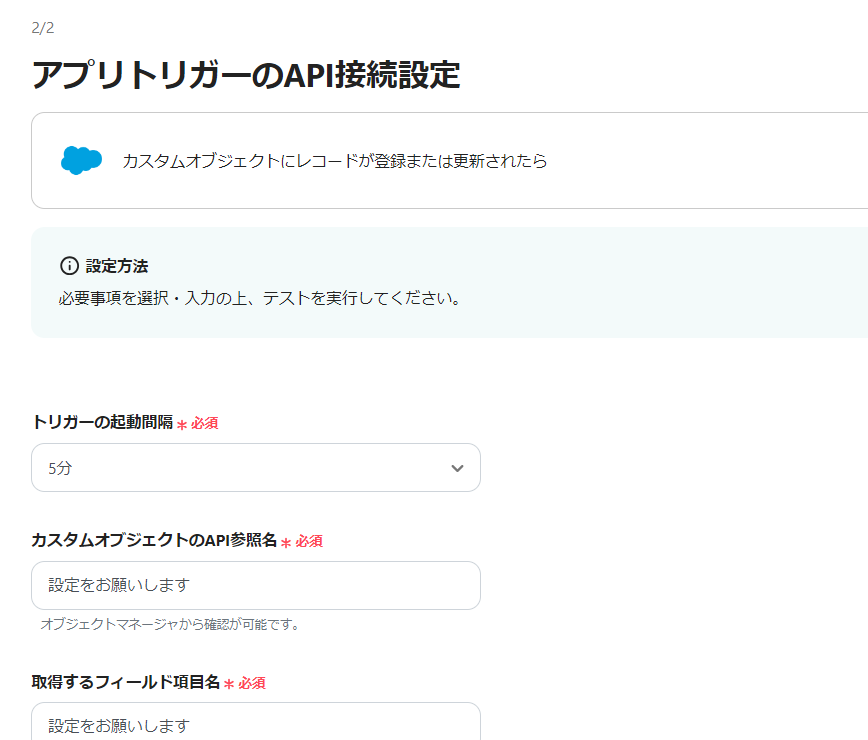Image resolution: width=868 pixels, height=740 pixels.
Task: Click the オブジェクトマネージャから確認が可能です hint text
Action: [170, 624]
